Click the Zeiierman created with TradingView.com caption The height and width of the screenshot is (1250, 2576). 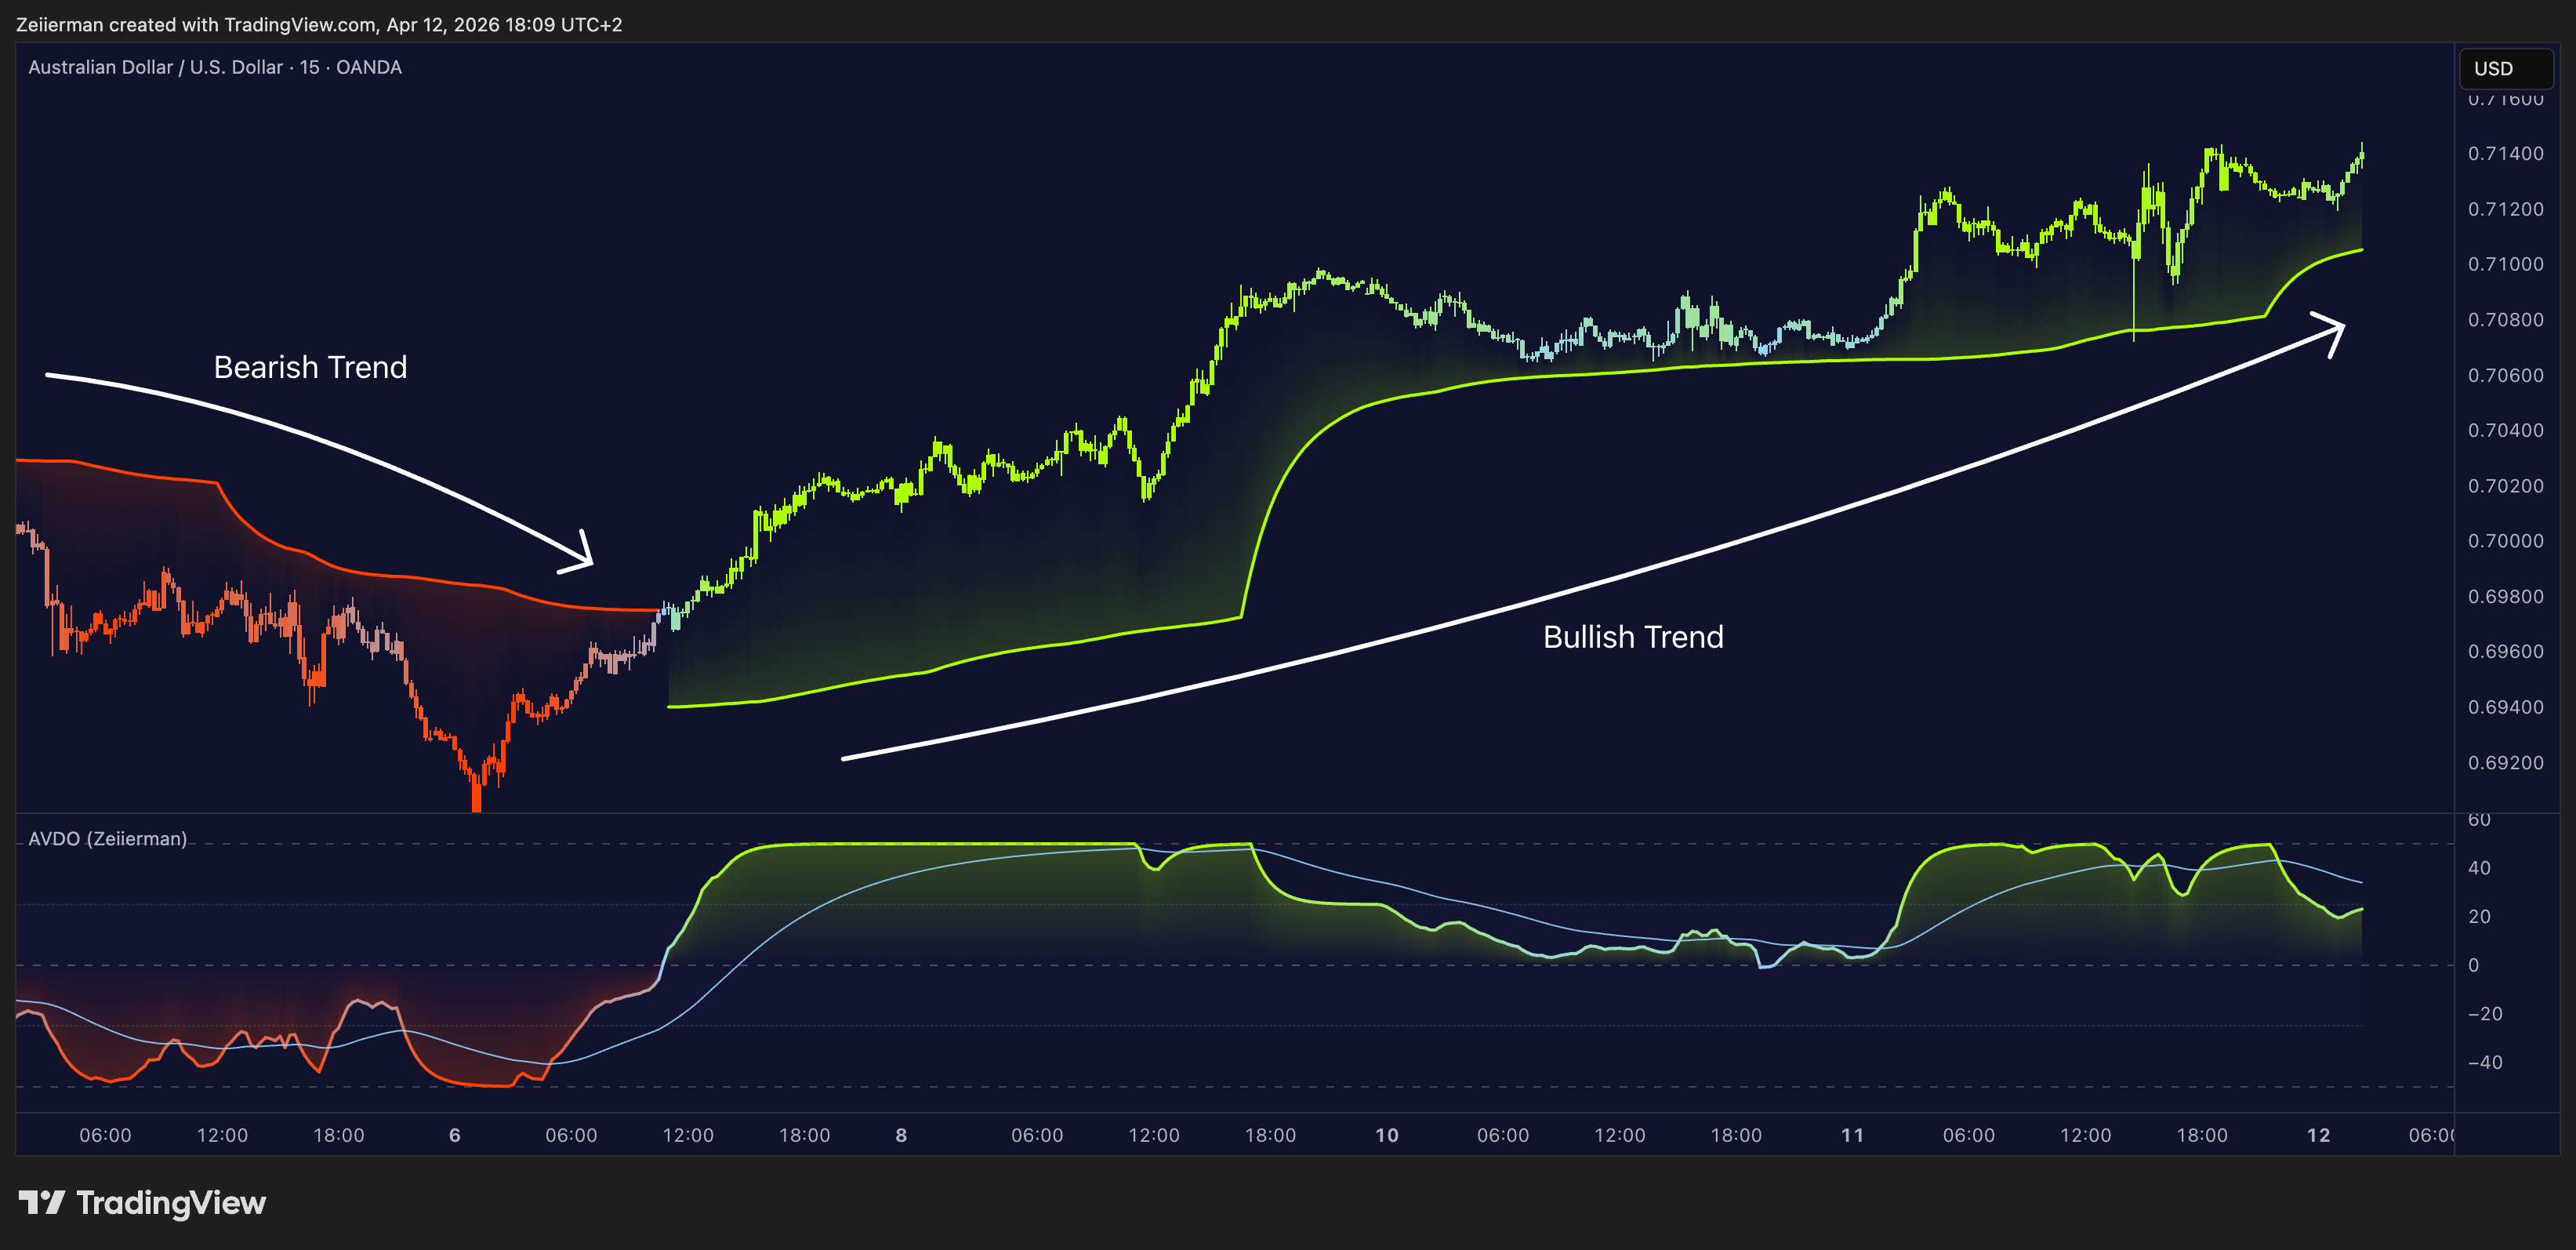319,24
